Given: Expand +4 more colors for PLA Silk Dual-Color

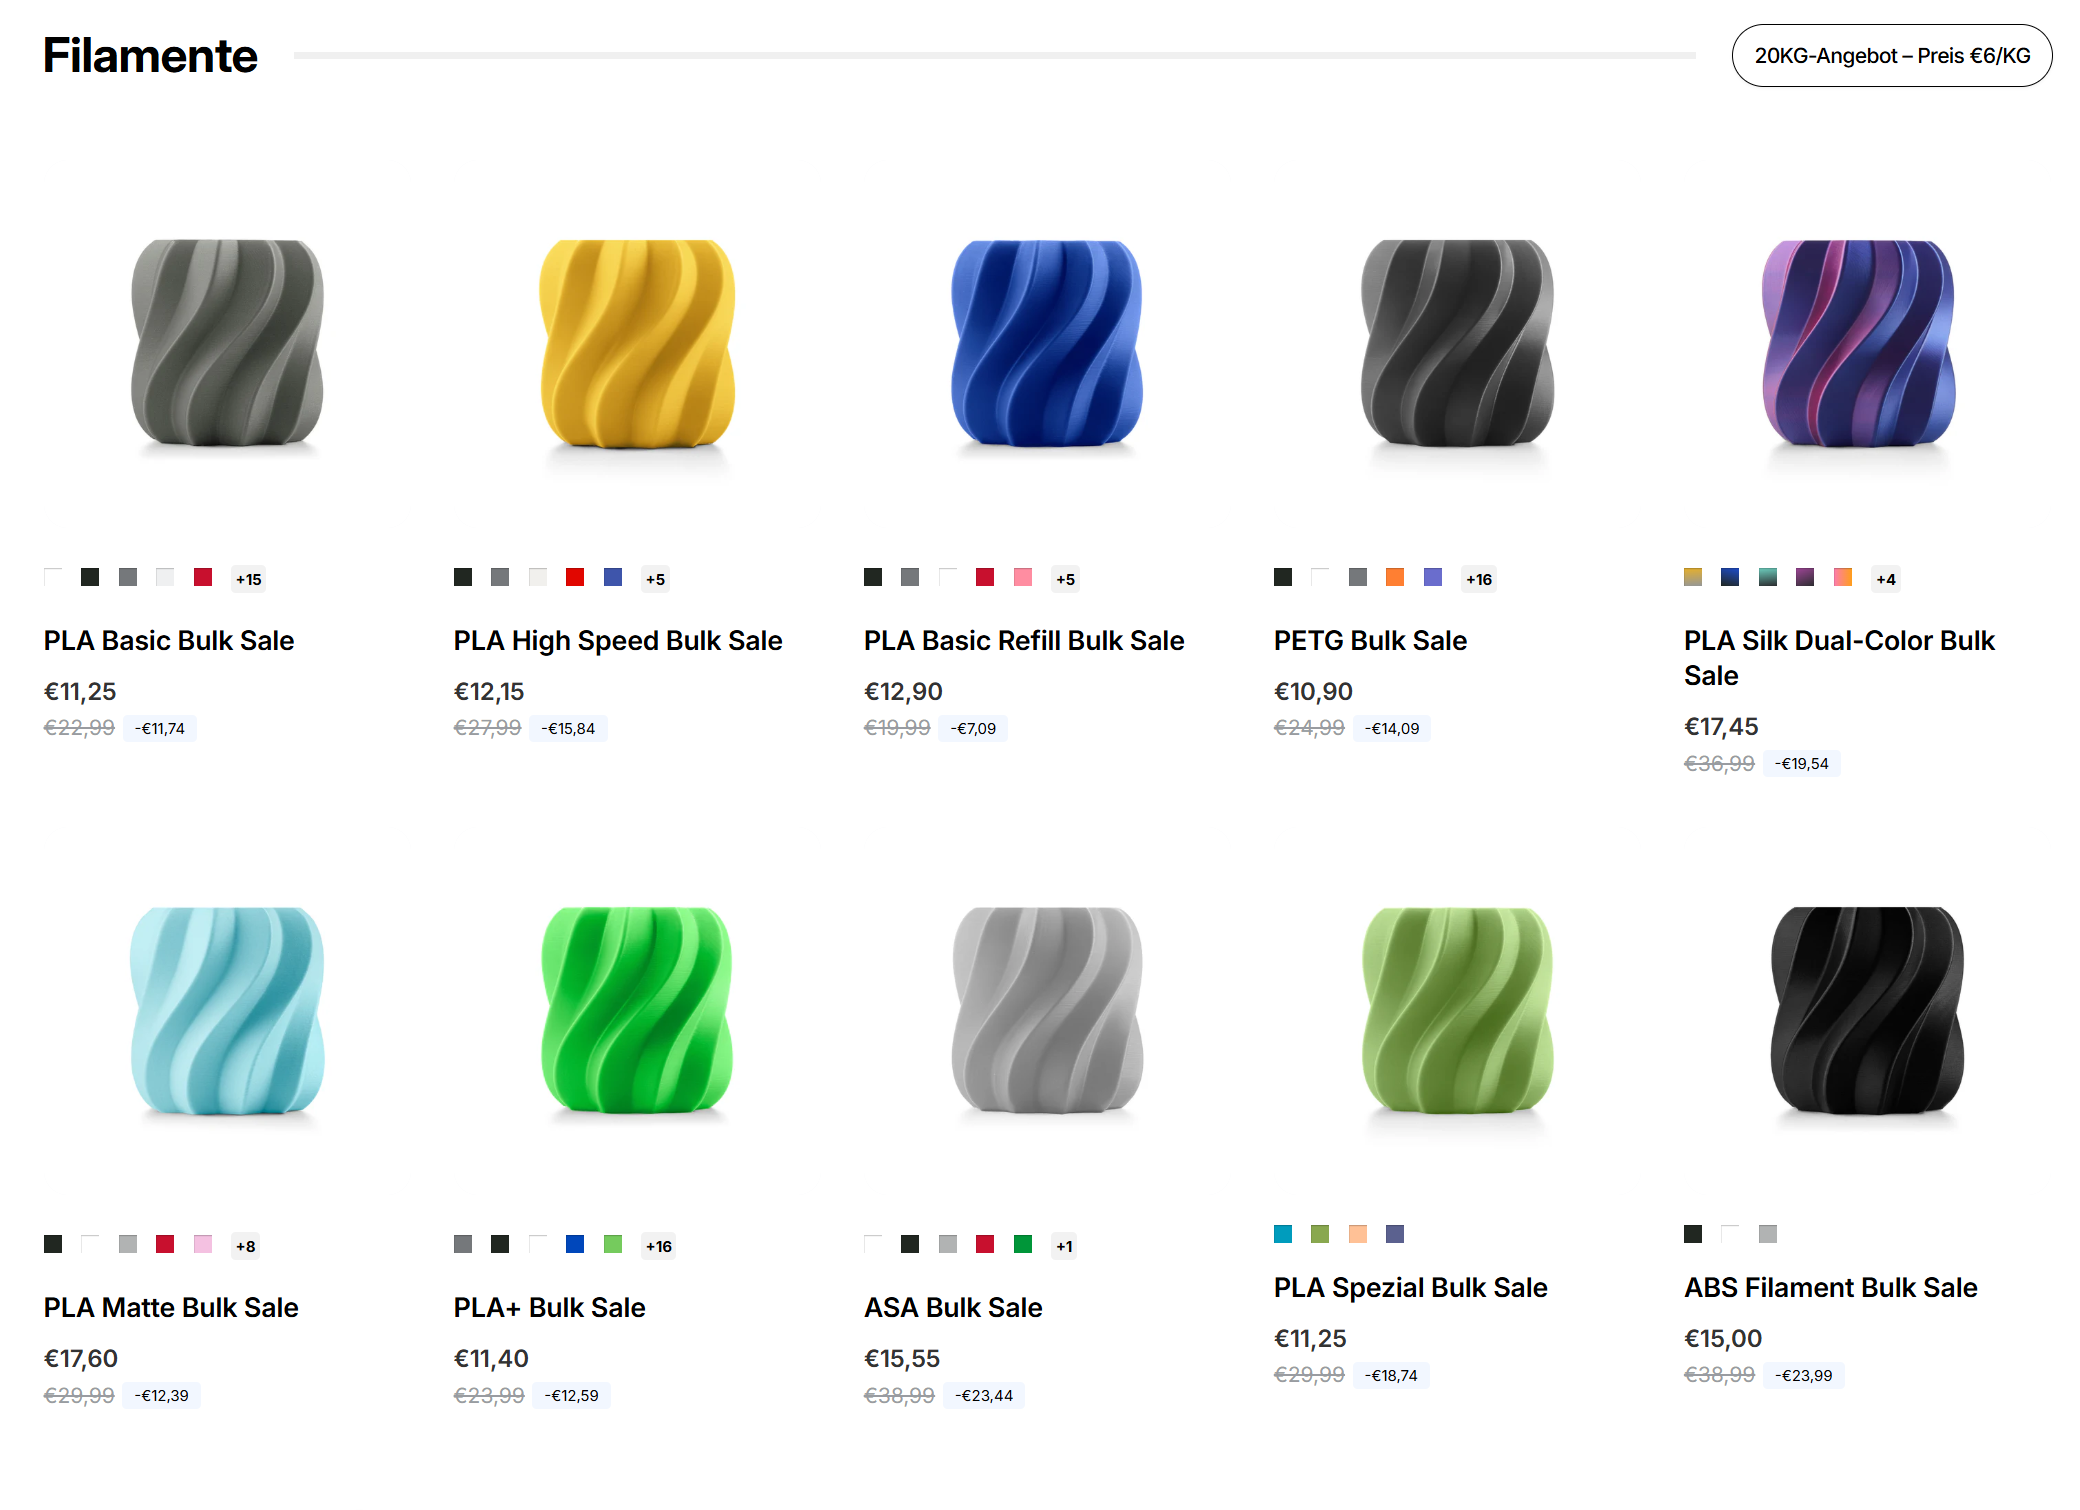Looking at the screenshot, I should coord(1886,579).
